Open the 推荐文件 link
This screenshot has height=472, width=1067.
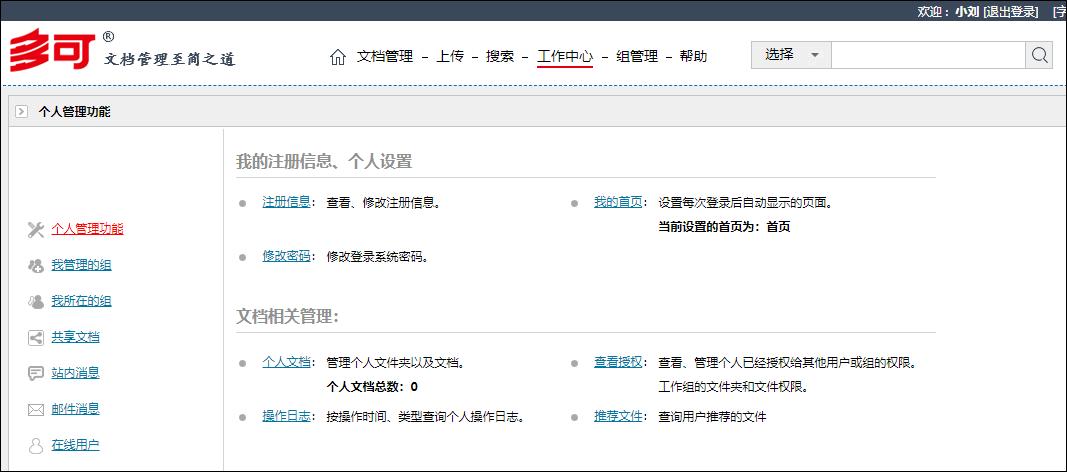click(618, 417)
